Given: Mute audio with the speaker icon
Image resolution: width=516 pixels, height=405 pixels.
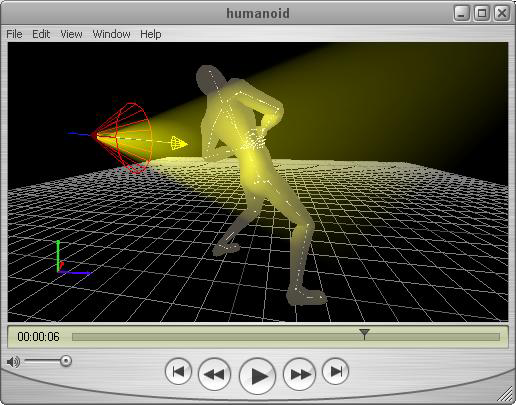Looking at the screenshot, I should coord(13,361).
